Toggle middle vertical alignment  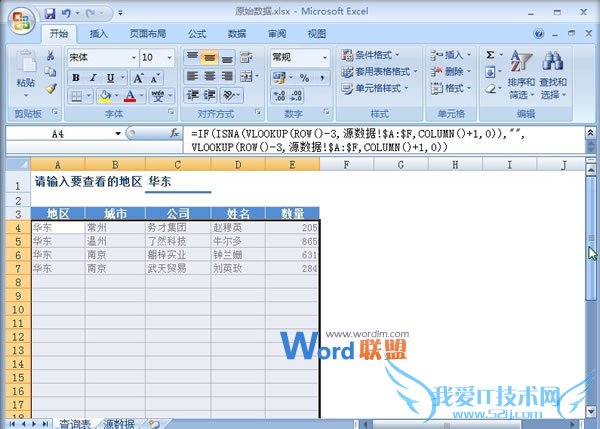(x=210, y=57)
